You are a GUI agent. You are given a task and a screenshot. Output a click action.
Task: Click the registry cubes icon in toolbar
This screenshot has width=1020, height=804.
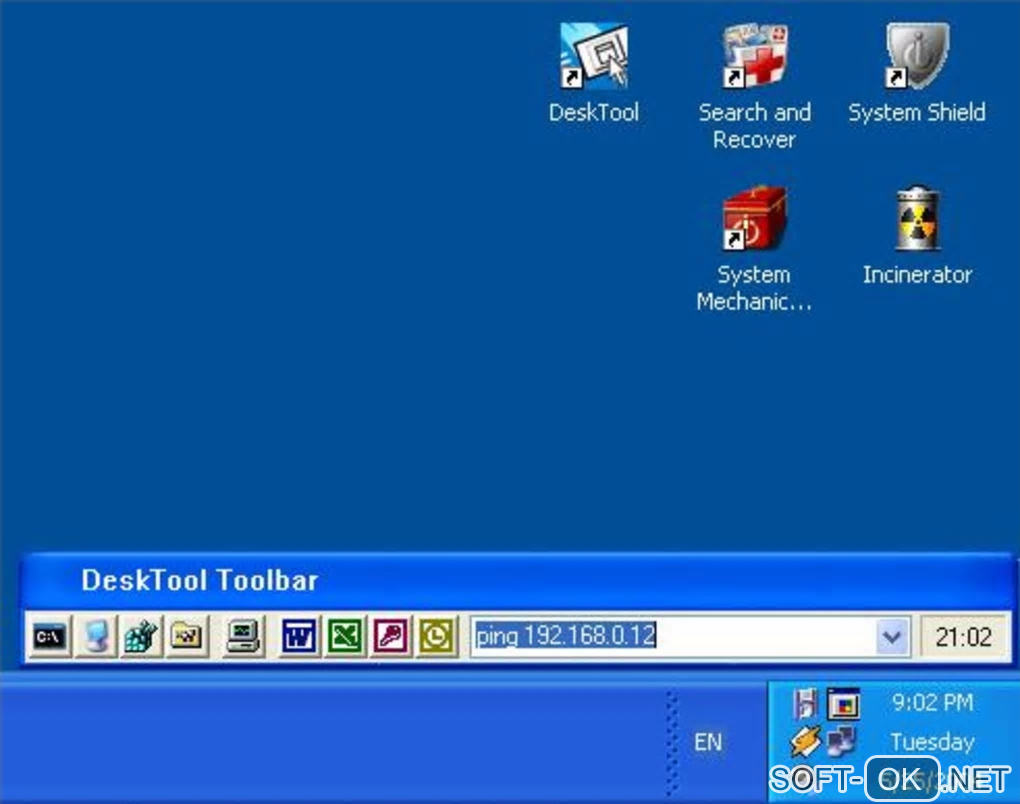[141, 637]
